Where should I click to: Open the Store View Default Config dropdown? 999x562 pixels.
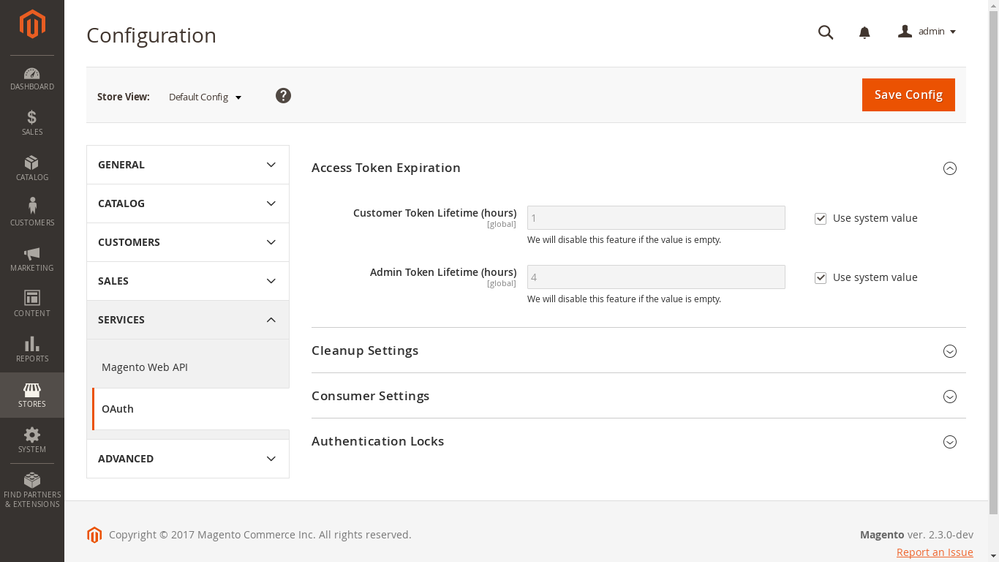coord(205,97)
